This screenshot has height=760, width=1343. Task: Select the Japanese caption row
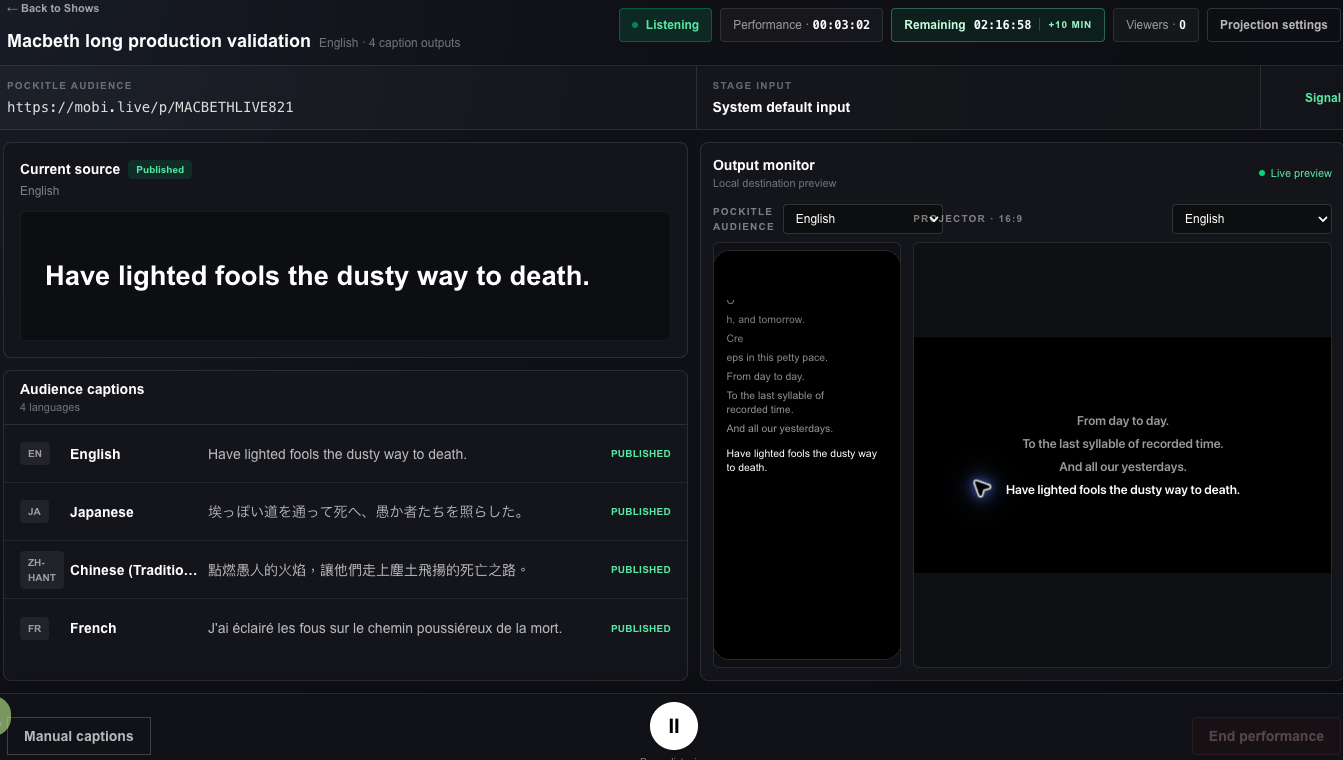[x=345, y=512]
